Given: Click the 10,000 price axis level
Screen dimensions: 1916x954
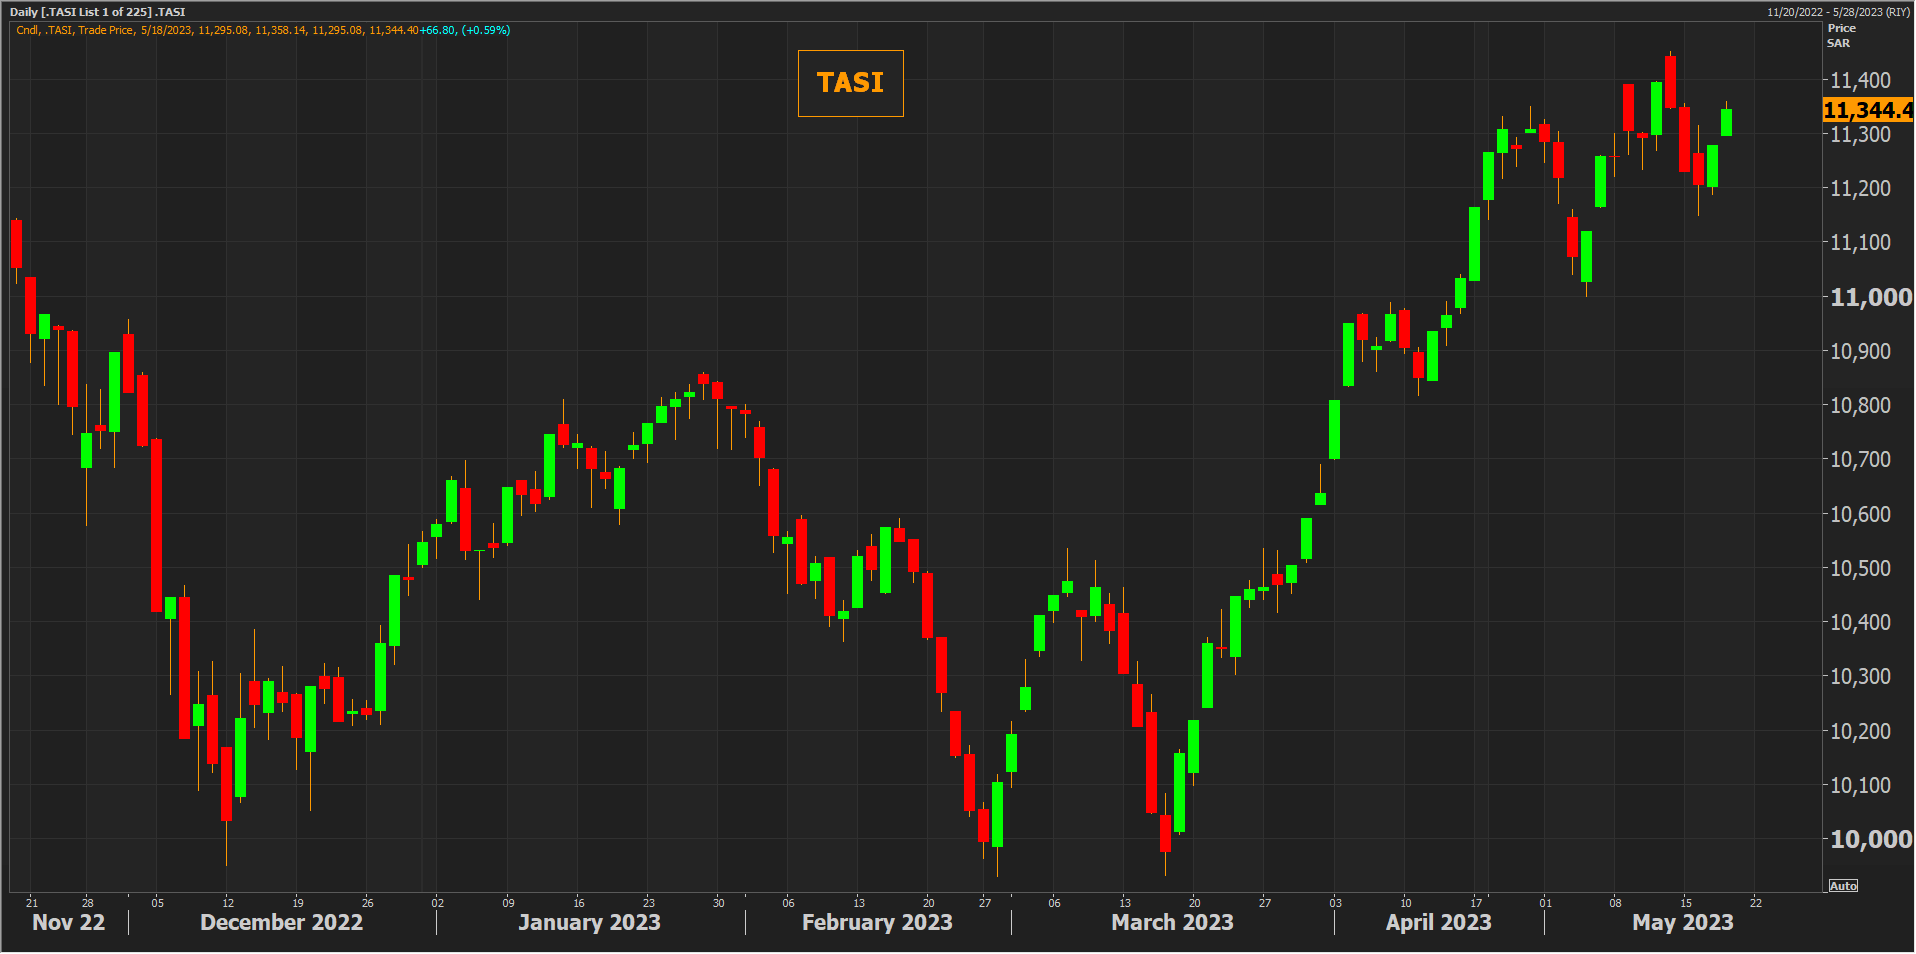Looking at the screenshot, I should [1870, 839].
